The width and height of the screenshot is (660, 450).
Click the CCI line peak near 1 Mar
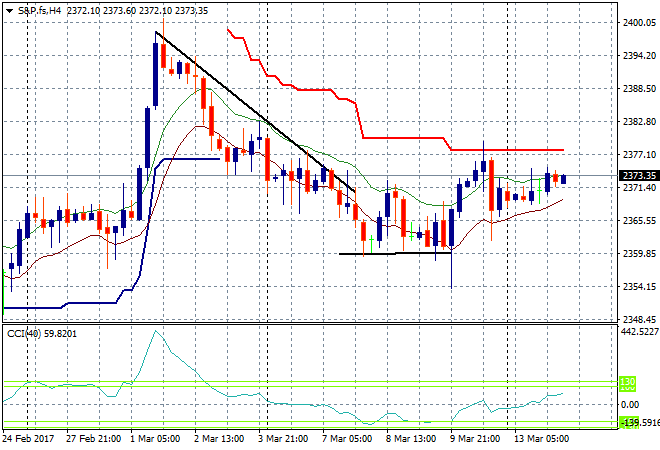pyautogui.click(x=156, y=331)
